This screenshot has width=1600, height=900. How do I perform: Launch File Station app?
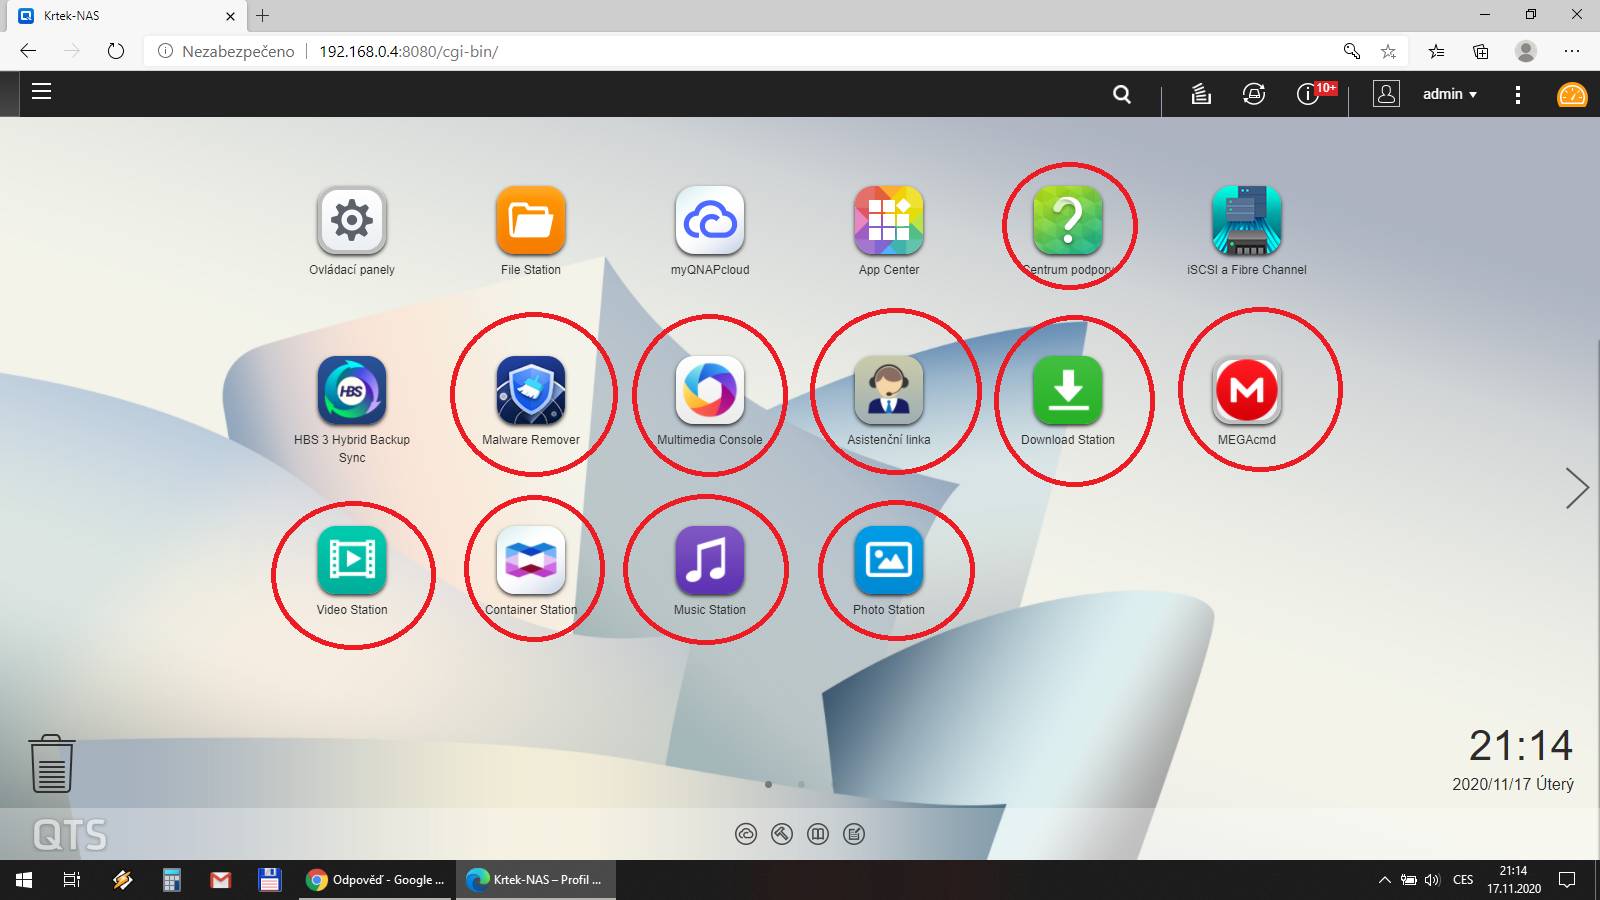531,220
